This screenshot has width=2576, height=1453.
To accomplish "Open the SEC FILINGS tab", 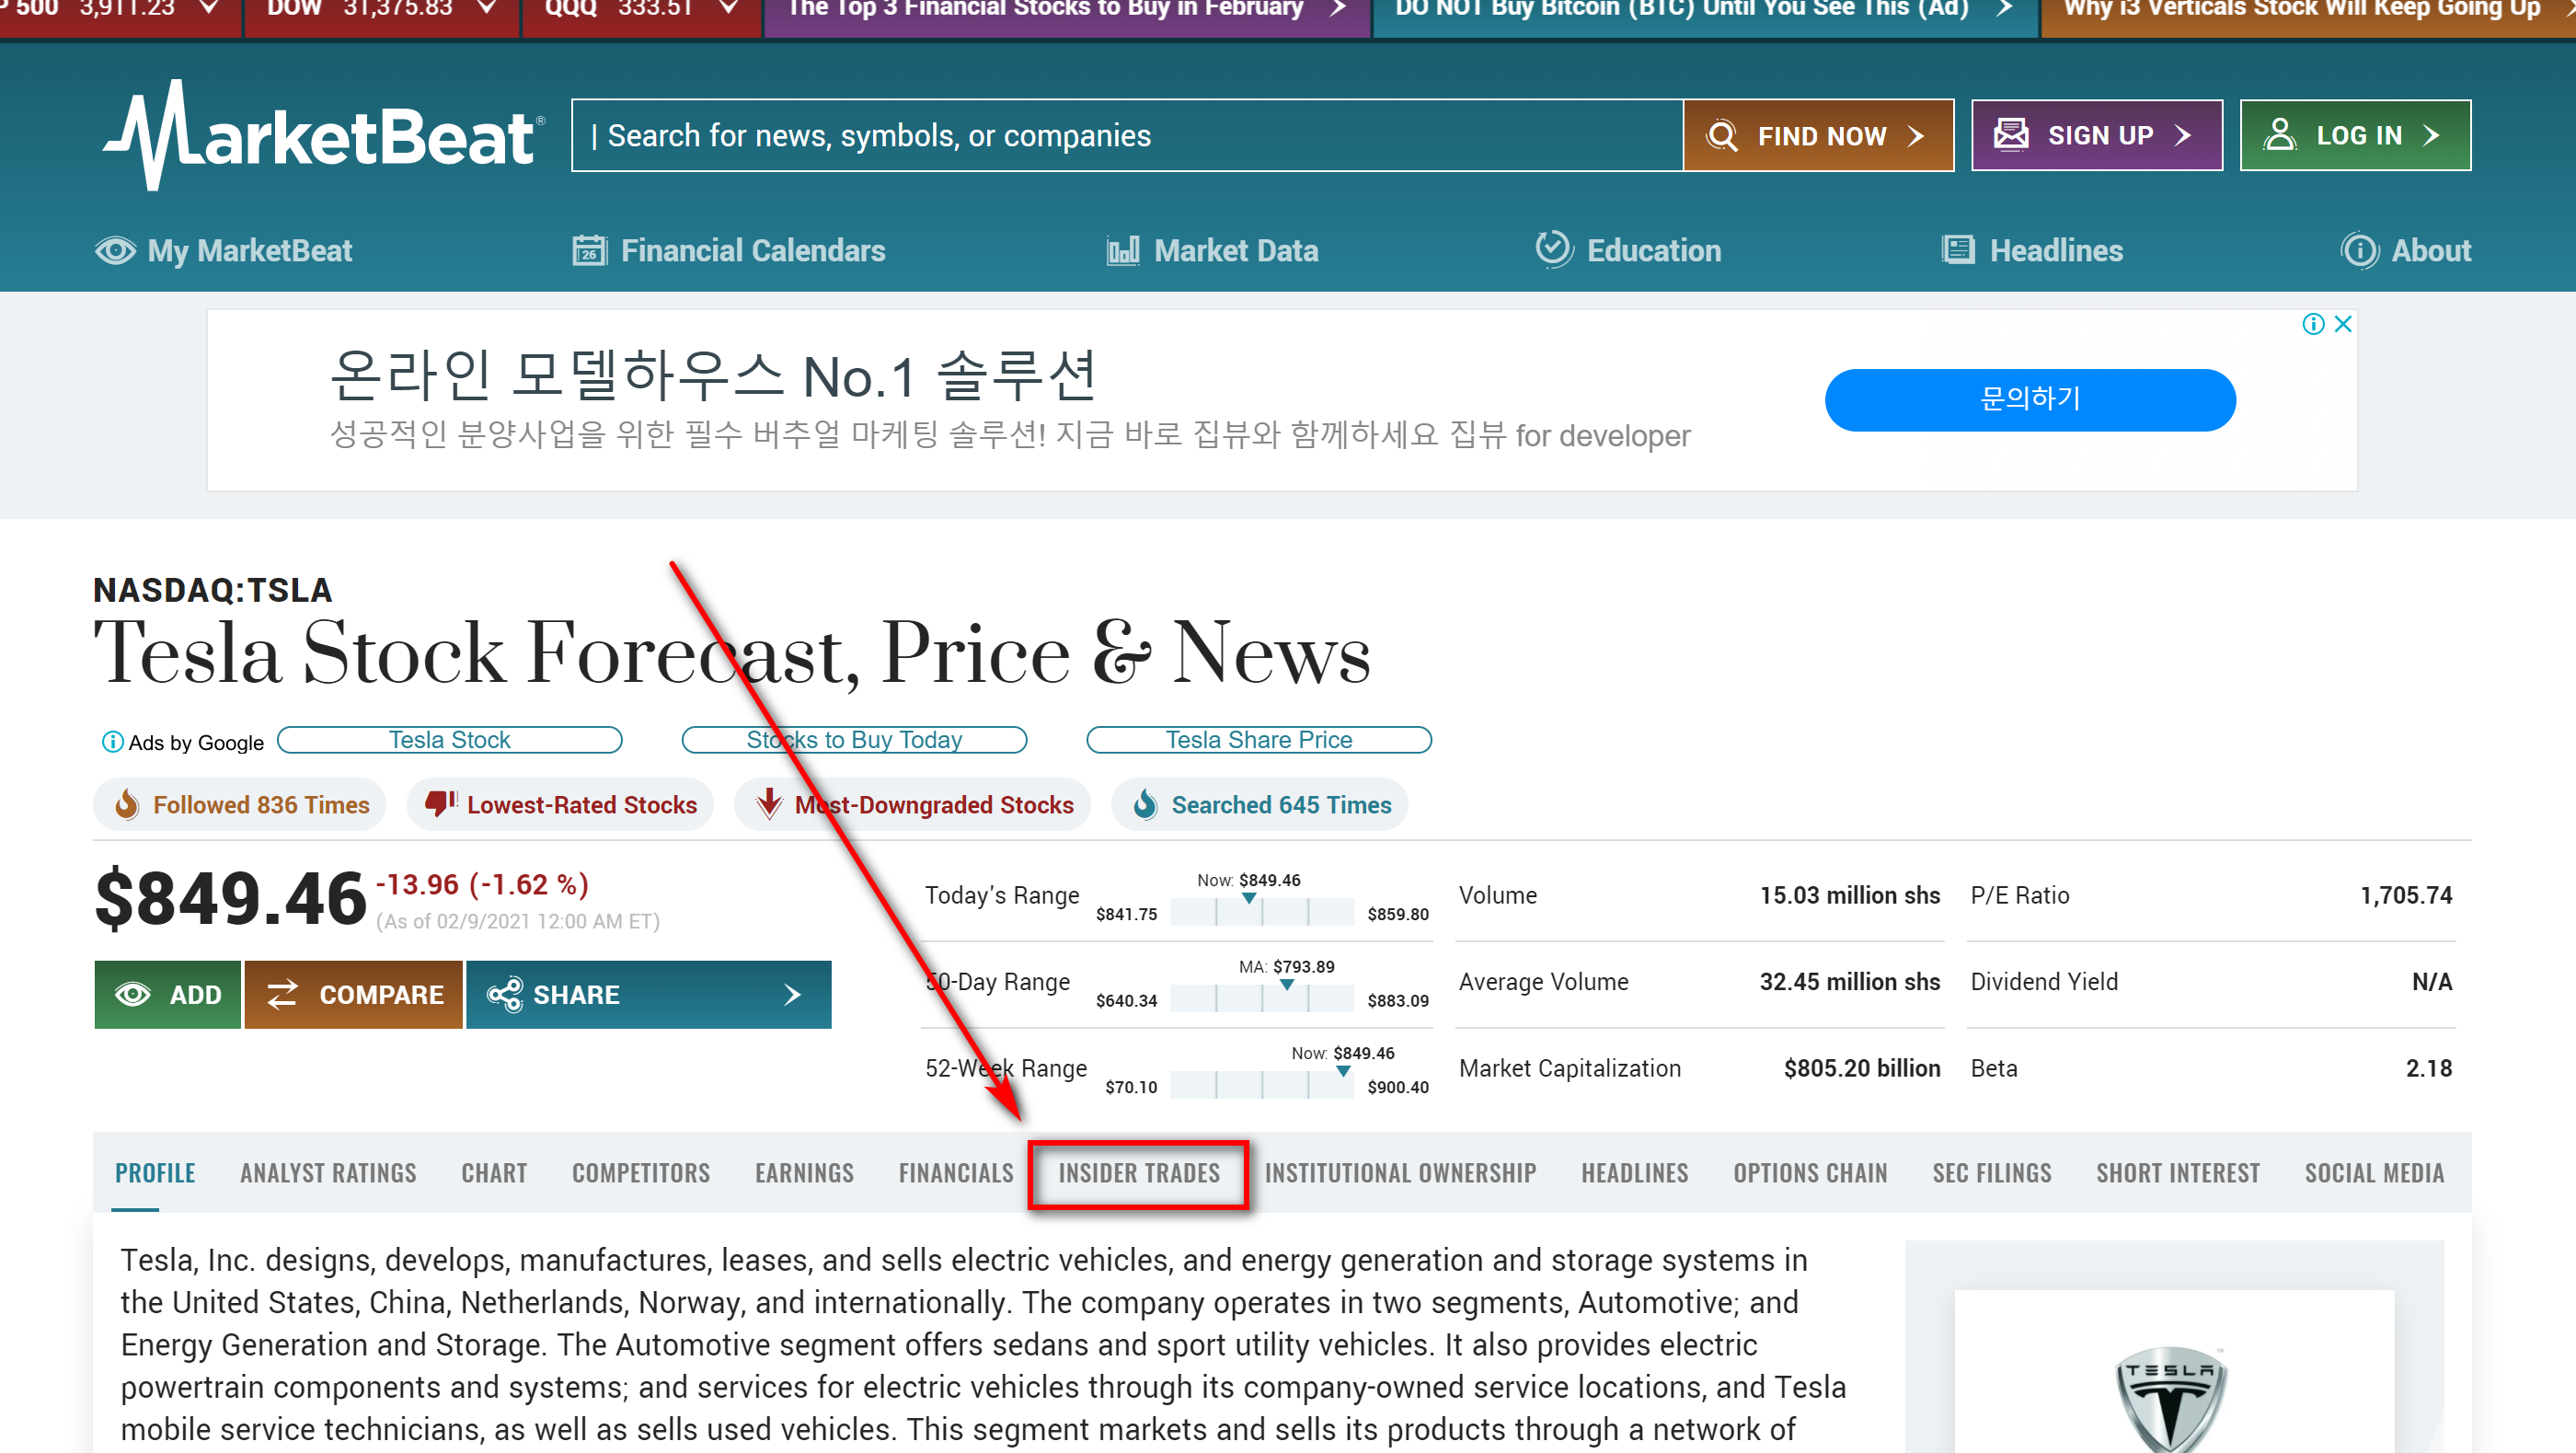I will point(1991,1173).
